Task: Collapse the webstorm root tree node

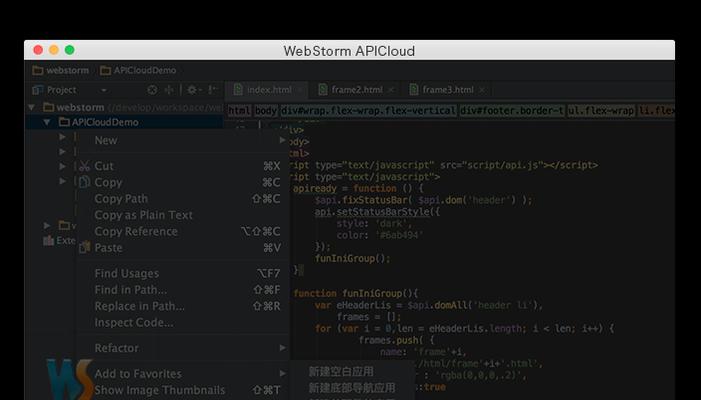Action: (31, 107)
